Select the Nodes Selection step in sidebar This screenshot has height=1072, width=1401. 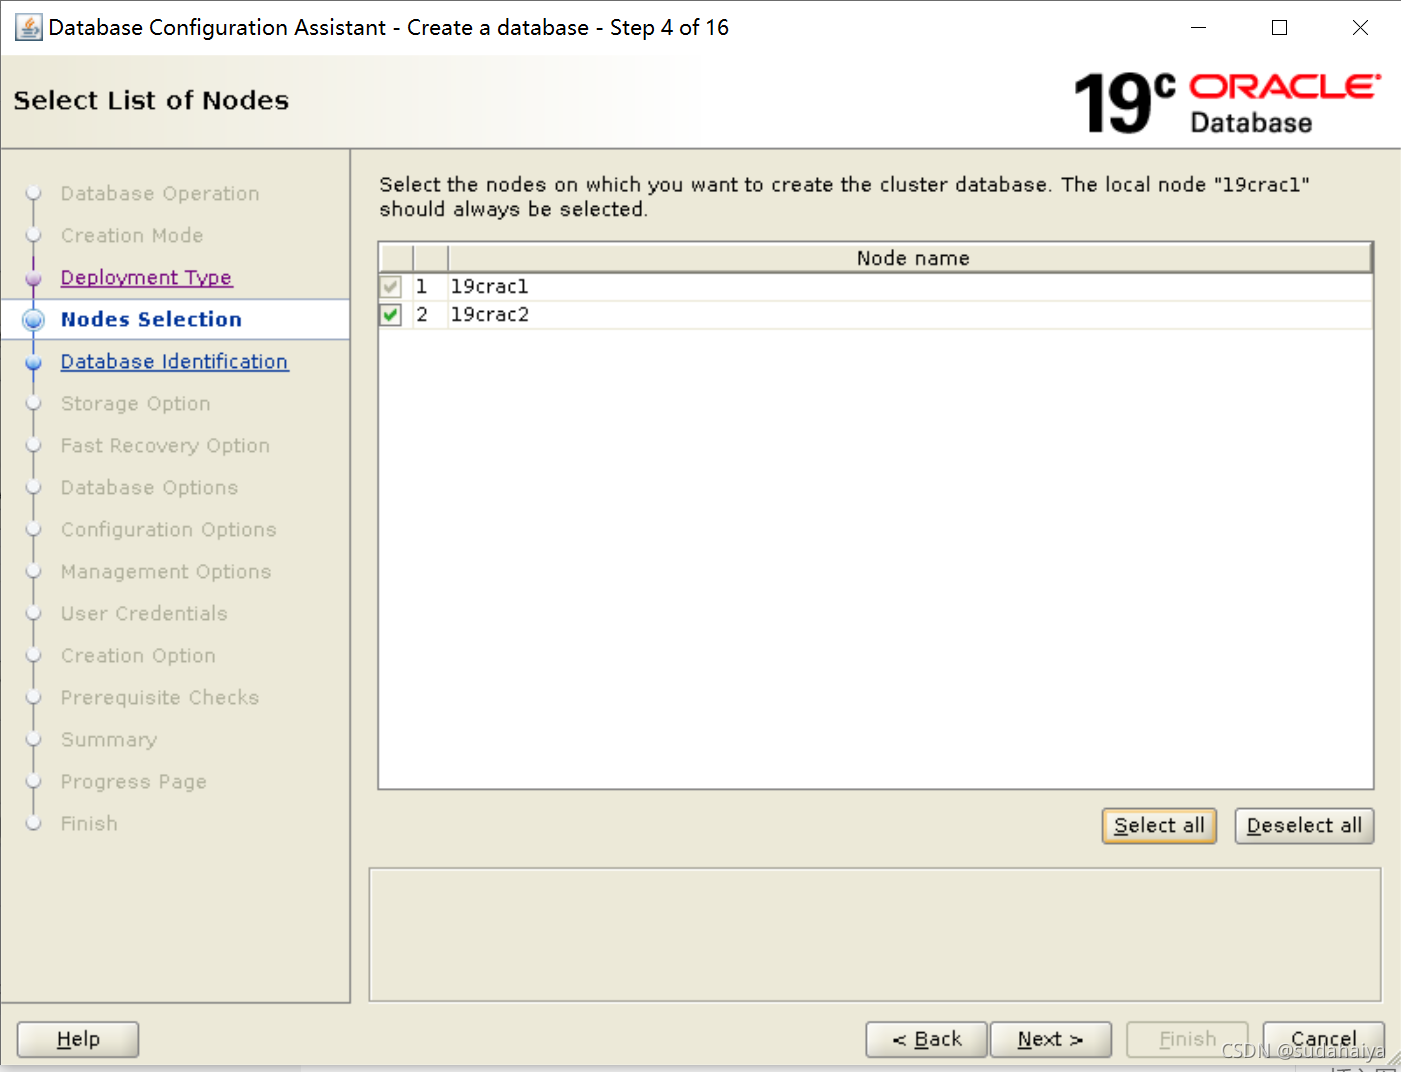coord(151,319)
